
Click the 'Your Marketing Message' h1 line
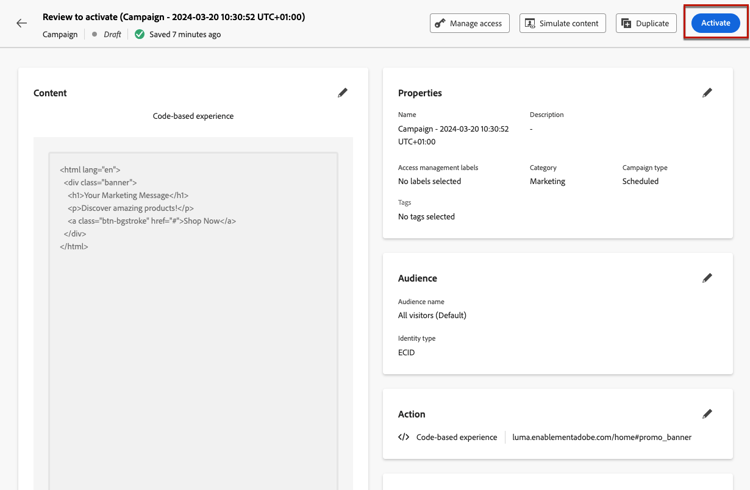pyautogui.click(x=128, y=195)
